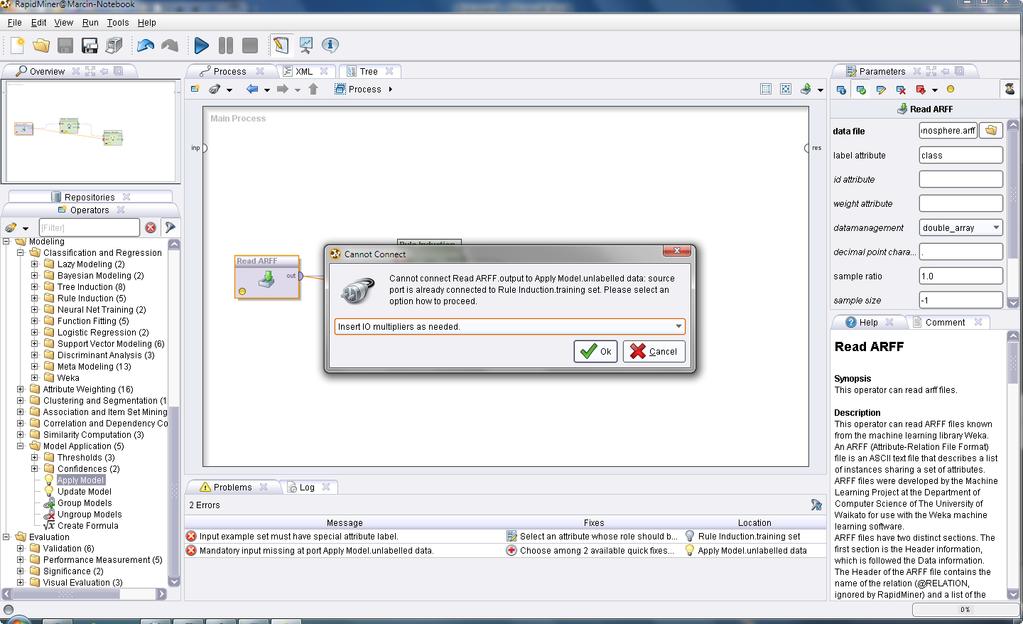The height and width of the screenshot is (624, 1023).
Task: Click the arrow icon next to operator filter
Action: [x=170, y=227]
